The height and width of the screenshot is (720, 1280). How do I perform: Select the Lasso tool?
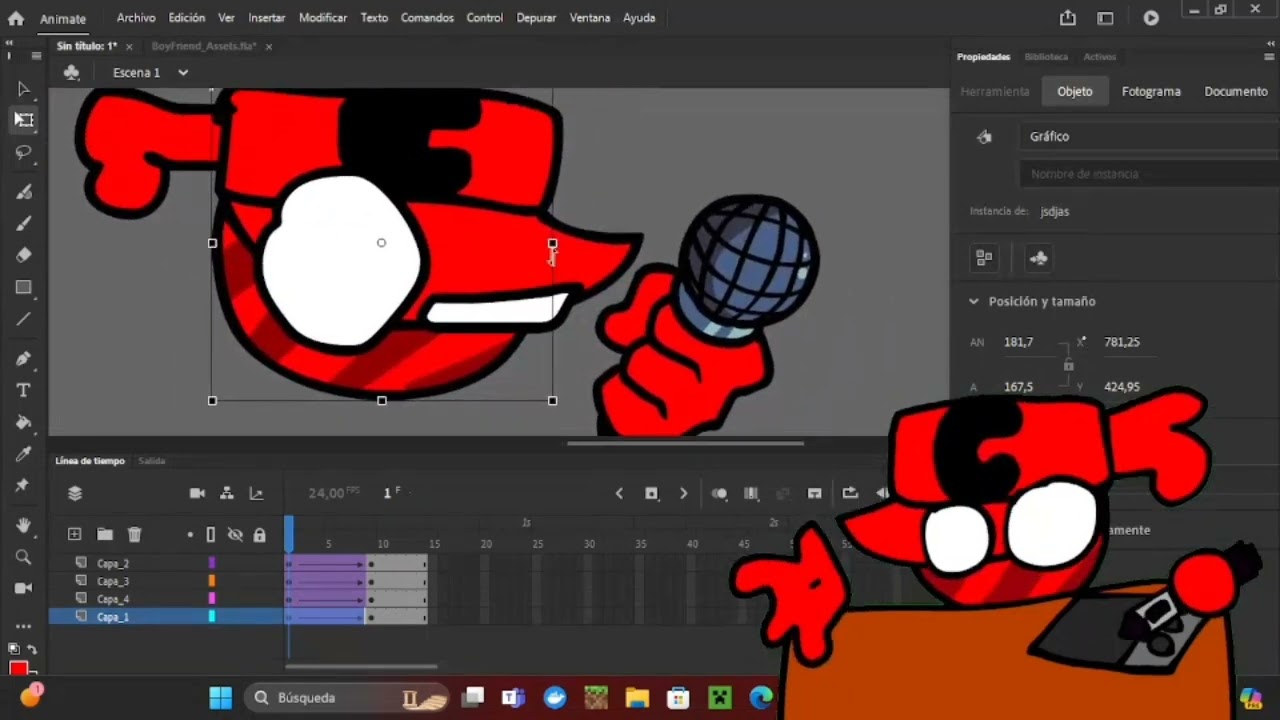[24, 153]
